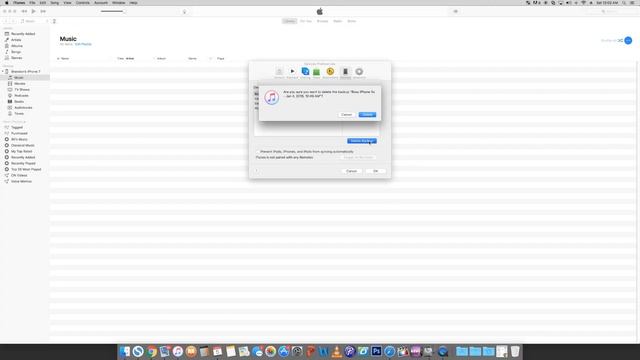Collapse the iPhone 7 device tree
The width and height of the screenshot is (640, 360).
coord(3,71)
